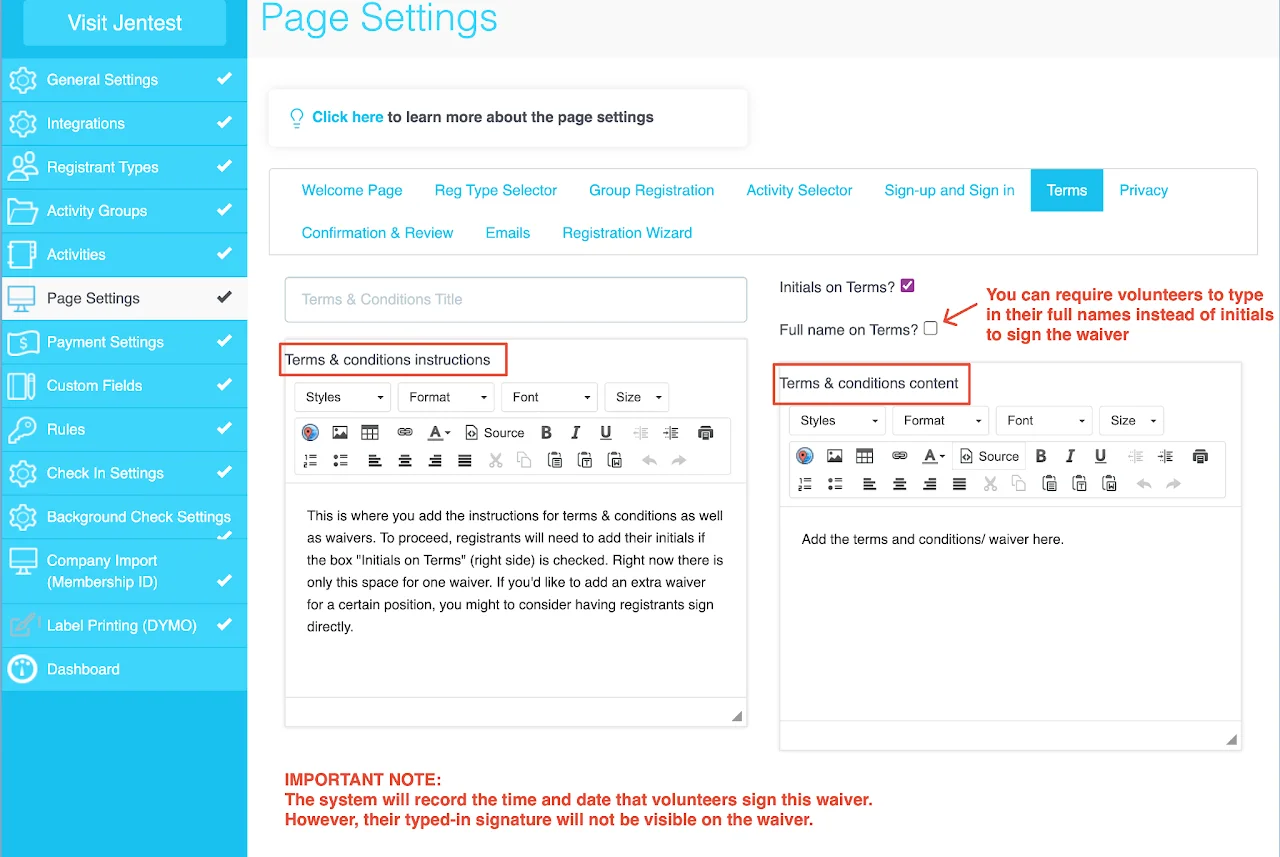This screenshot has height=857, width=1280.
Task: Switch to Welcome Page tab
Action: pos(352,190)
